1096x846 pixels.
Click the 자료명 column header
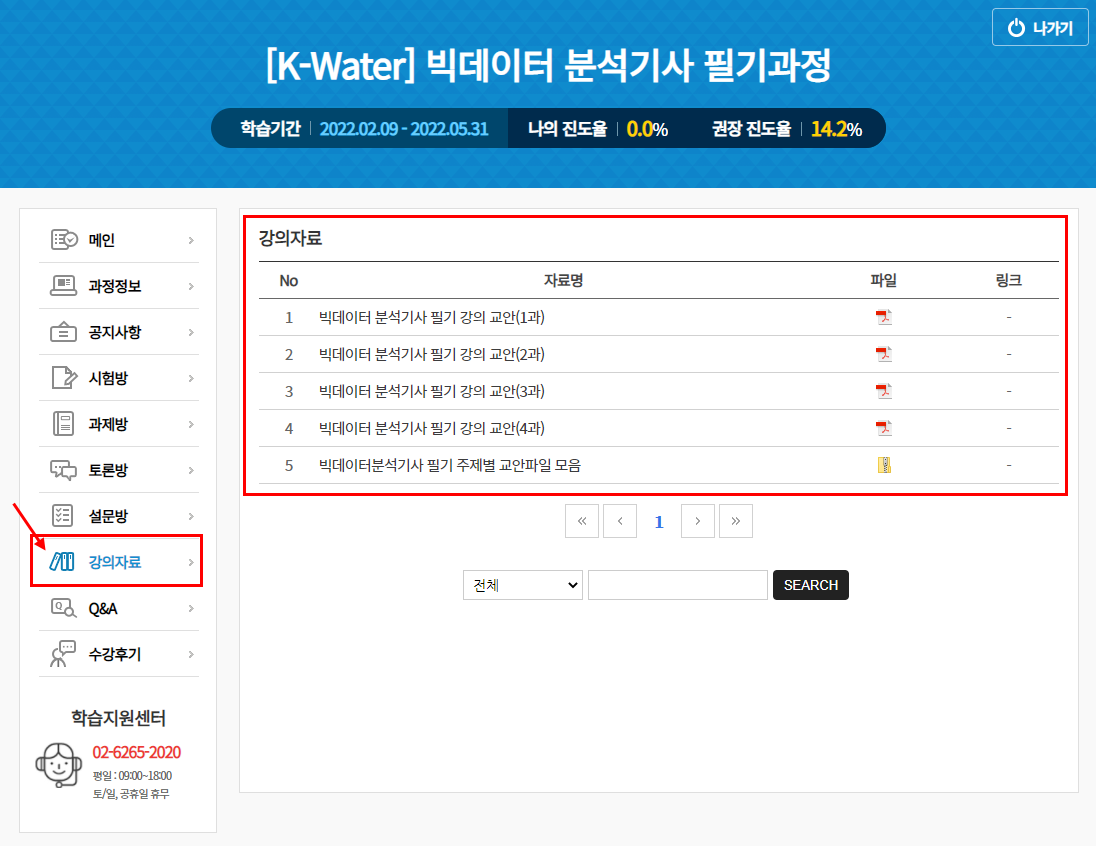[563, 280]
